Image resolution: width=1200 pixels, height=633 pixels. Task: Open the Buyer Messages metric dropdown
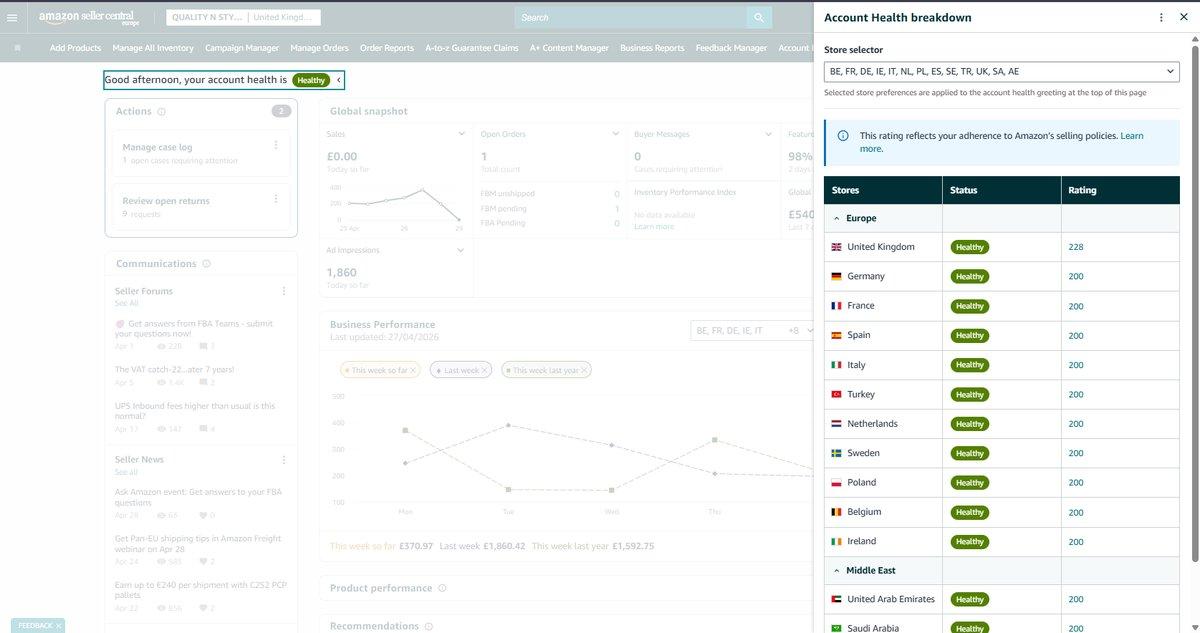click(768, 134)
